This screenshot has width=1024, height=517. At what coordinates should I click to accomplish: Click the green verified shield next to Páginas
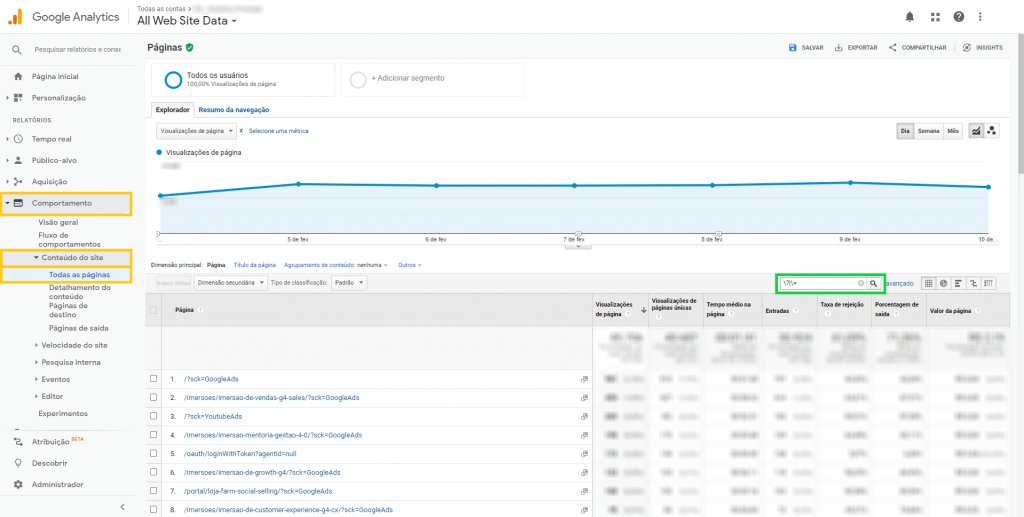coord(189,48)
